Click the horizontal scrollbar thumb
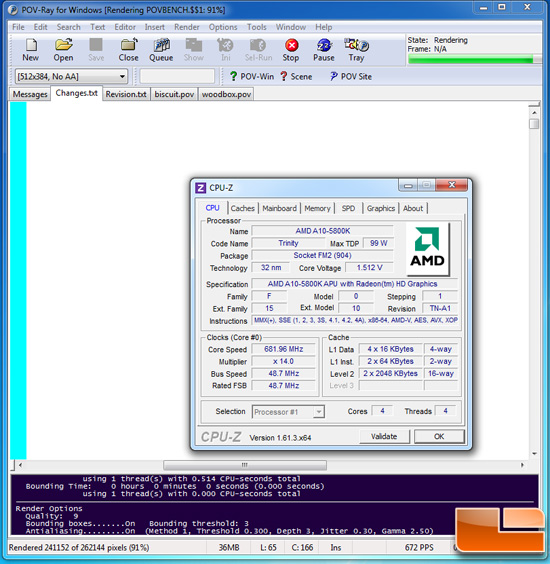 tap(245, 465)
